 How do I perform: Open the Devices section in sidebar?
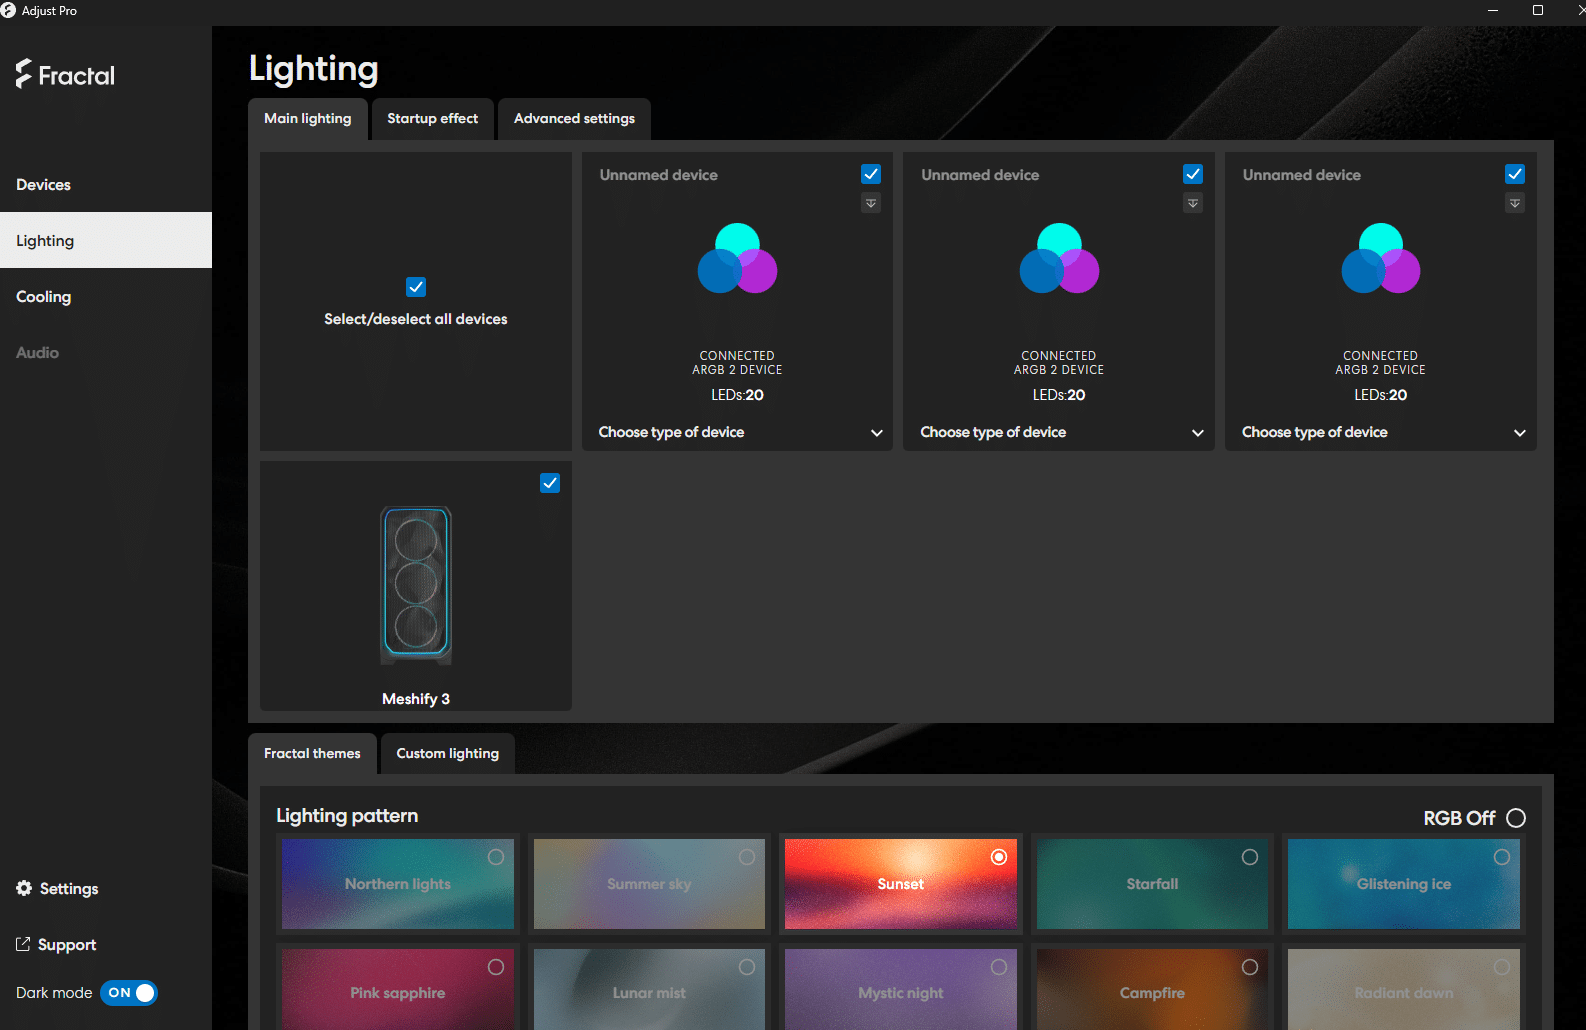44,185
